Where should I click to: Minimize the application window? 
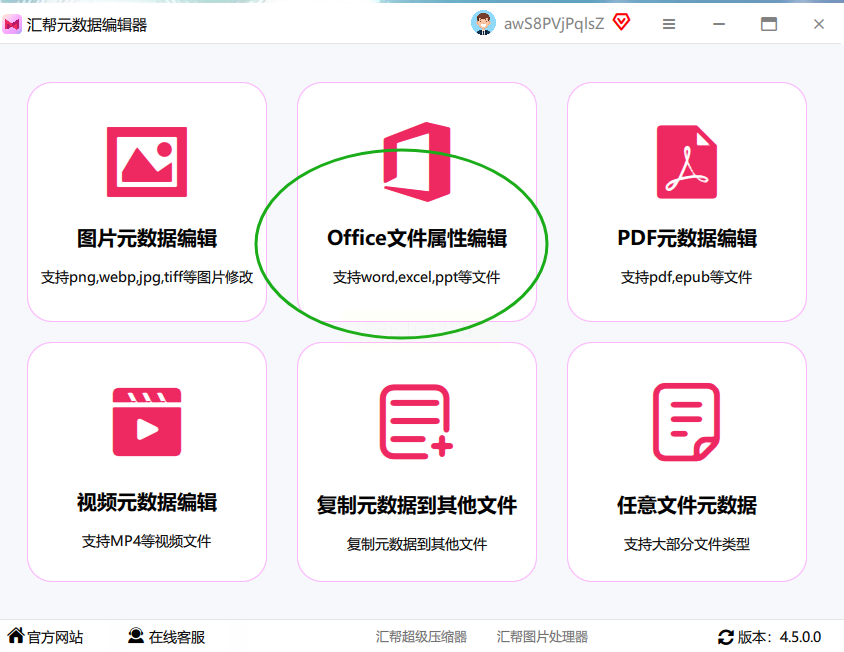[x=719, y=24]
